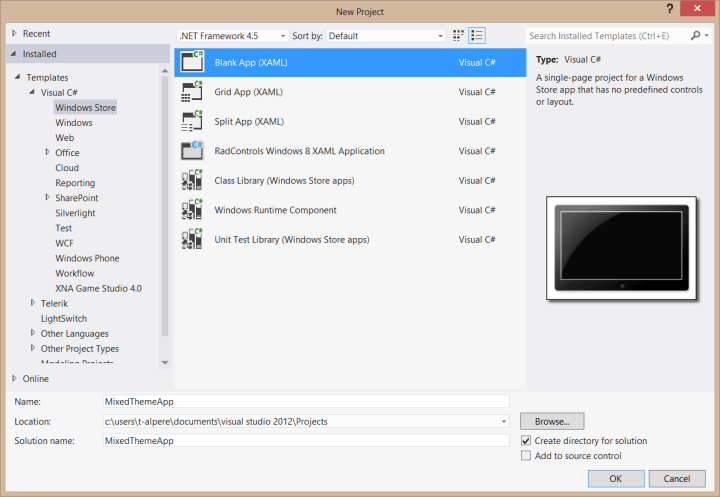This screenshot has height=497, width=720.
Task: Expand the SharePoint tree node
Action: coord(47,198)
